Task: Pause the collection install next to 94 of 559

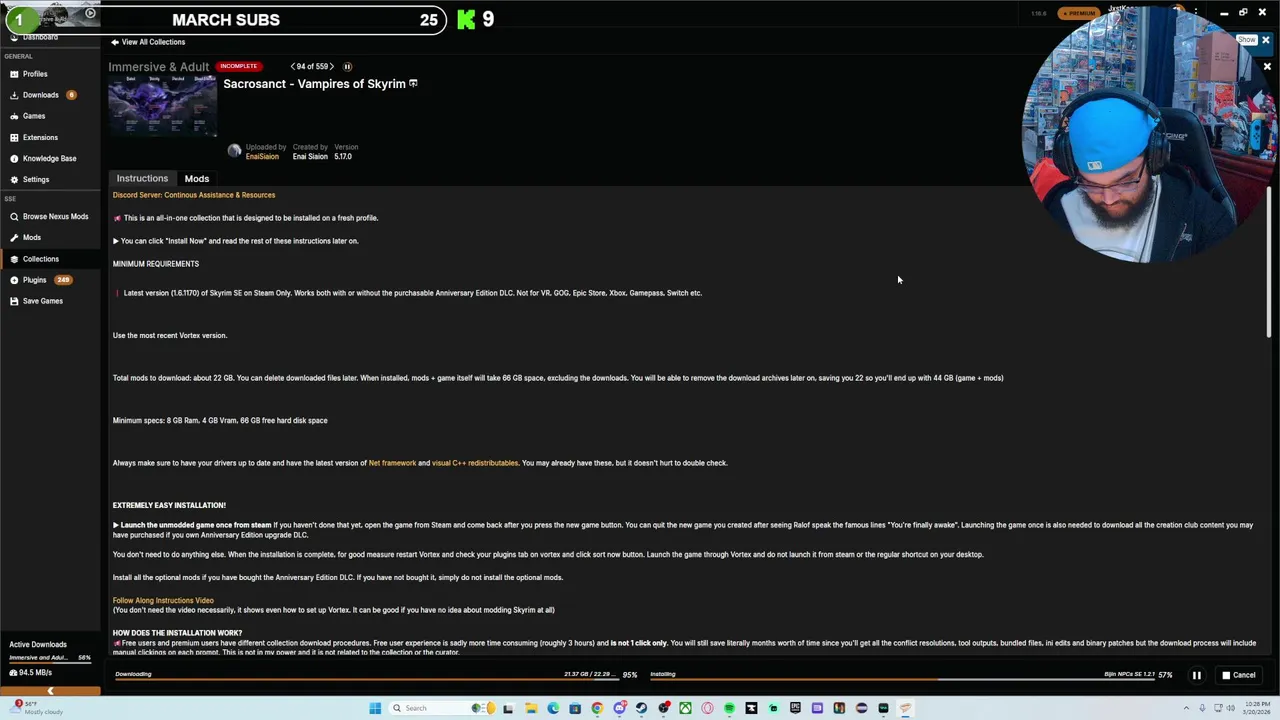Action: point(348,67)
